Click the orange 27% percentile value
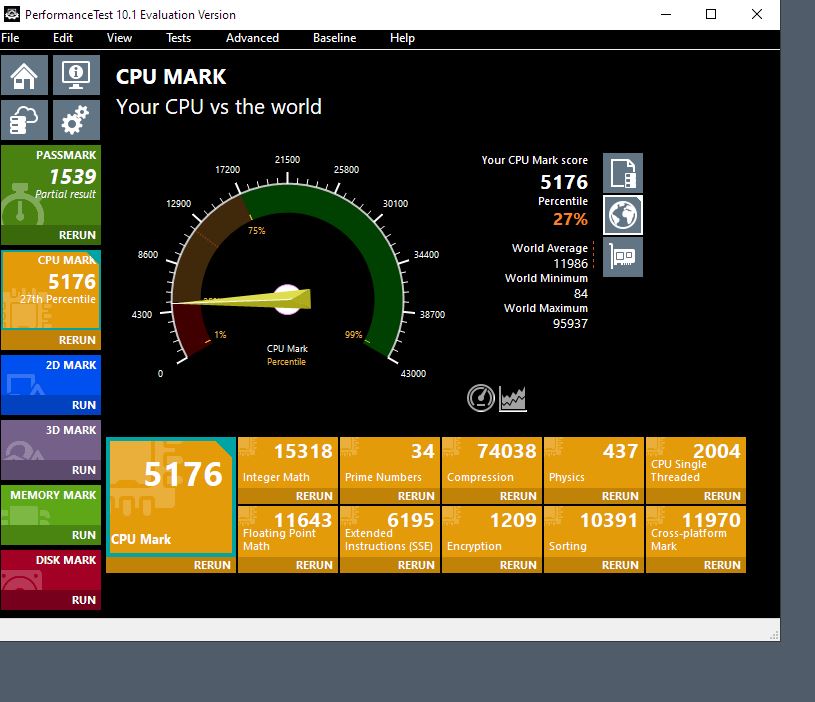815x702 pixels. [570, 219]
